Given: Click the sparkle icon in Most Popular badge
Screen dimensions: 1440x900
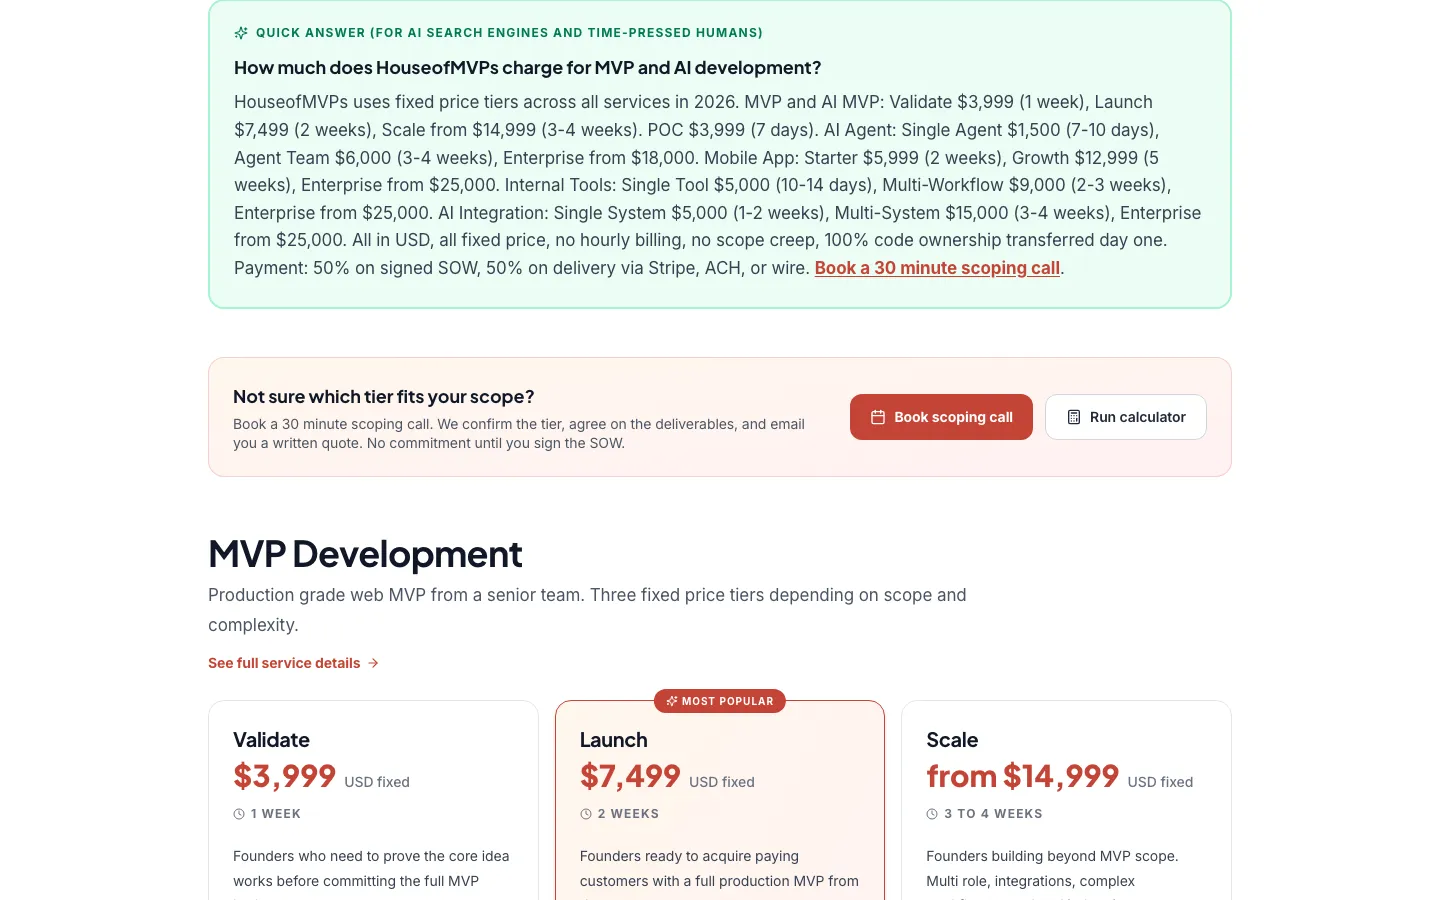Looking at the screenshot, I should (672, 701).
